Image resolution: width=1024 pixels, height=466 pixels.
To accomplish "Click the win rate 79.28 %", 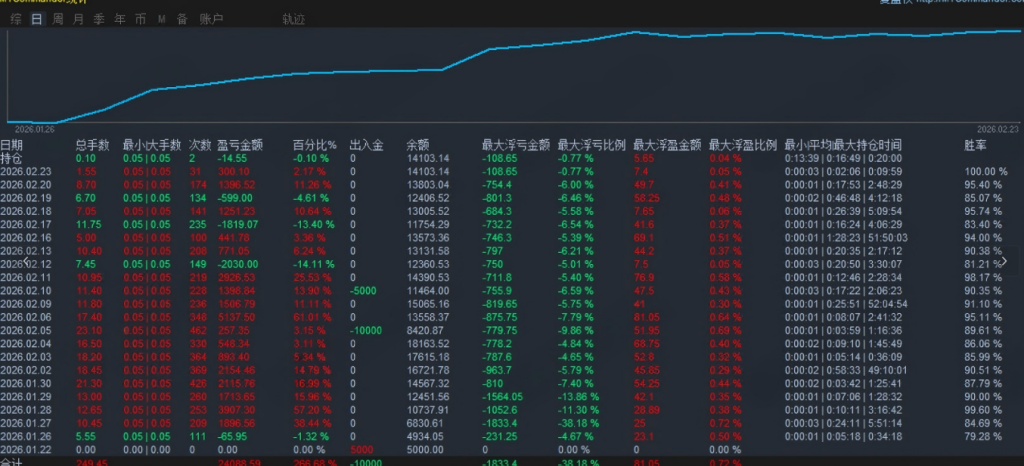I will pos(983,436).
